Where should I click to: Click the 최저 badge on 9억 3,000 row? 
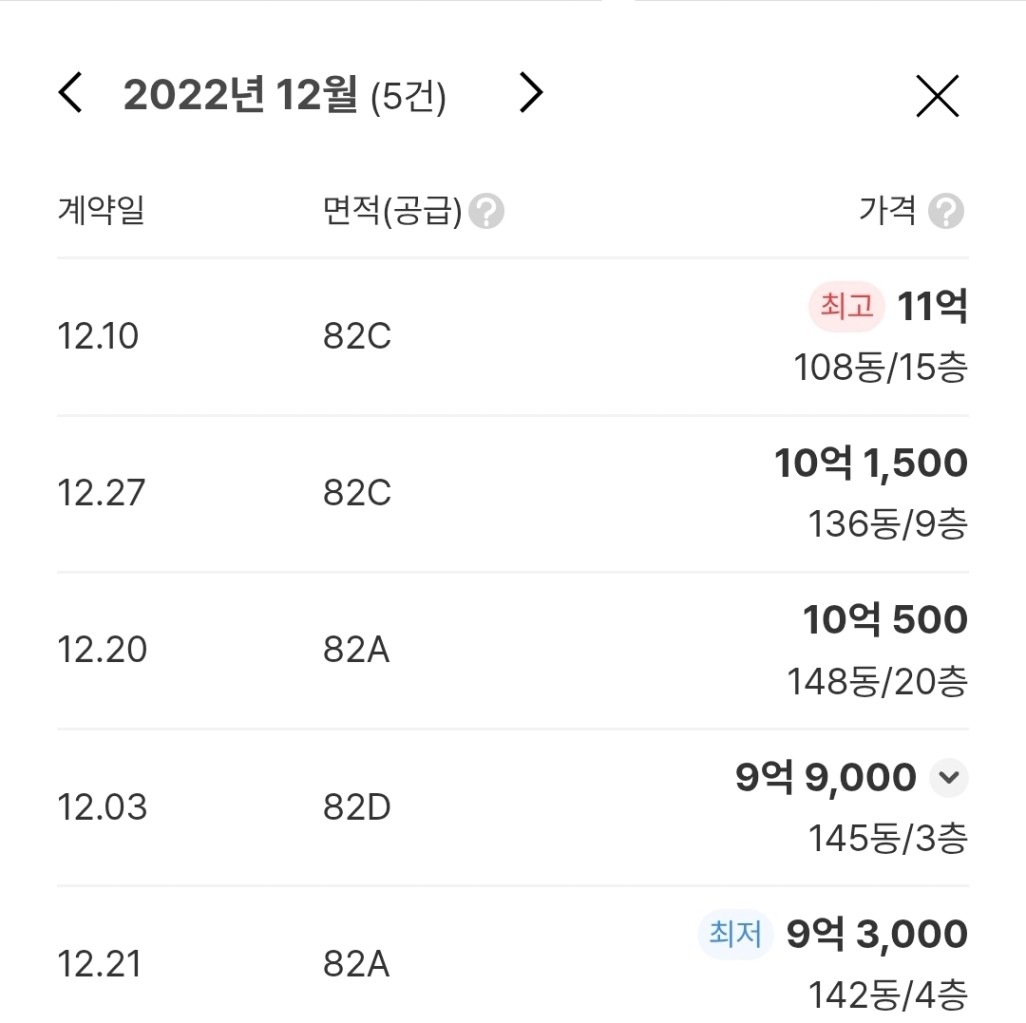click(x=735, y=933)
